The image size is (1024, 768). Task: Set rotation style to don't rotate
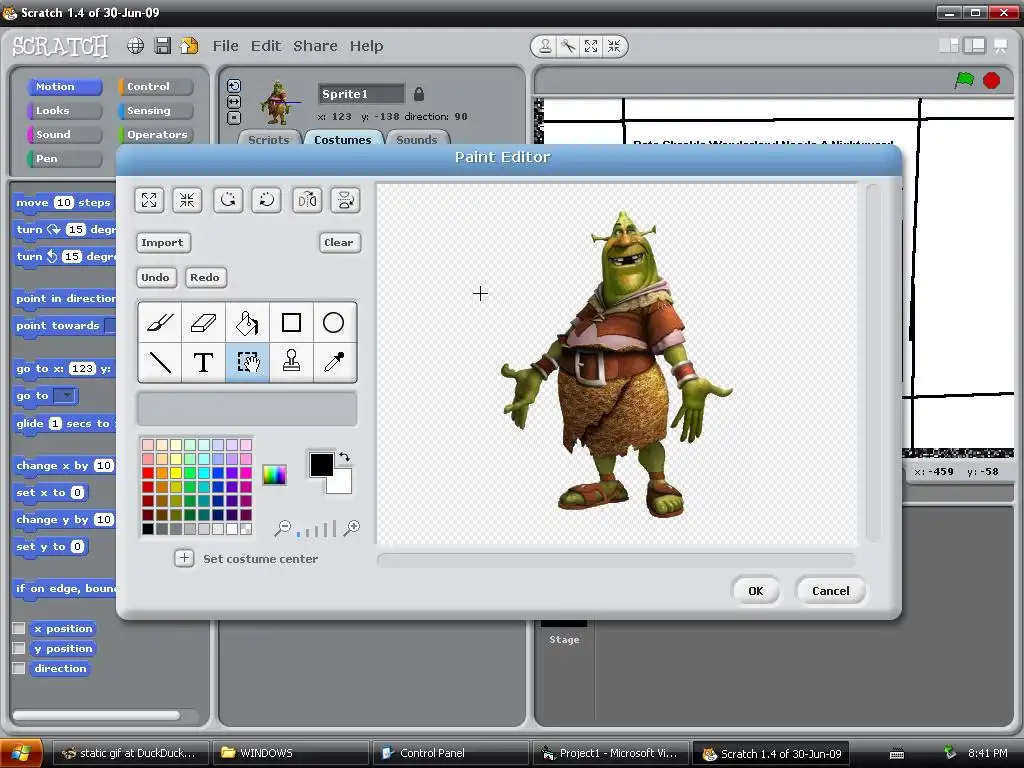pos(234,118)
